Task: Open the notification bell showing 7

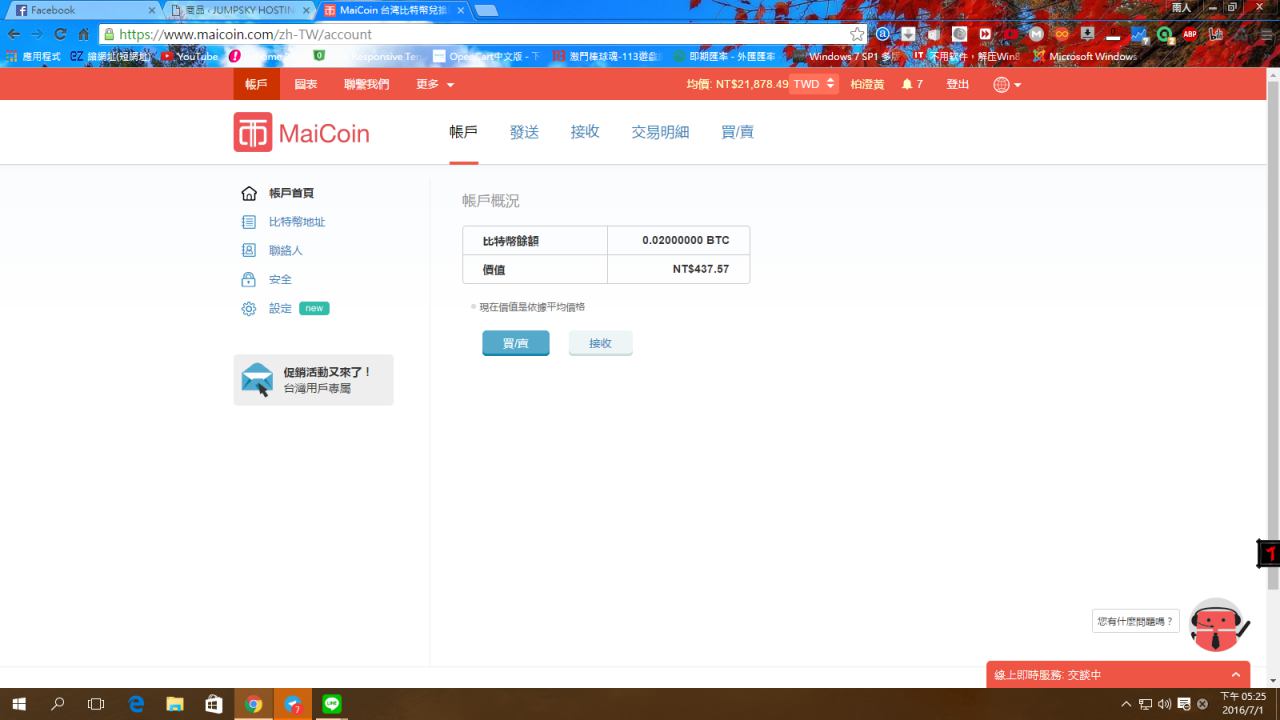Action: tap(911, 85)
